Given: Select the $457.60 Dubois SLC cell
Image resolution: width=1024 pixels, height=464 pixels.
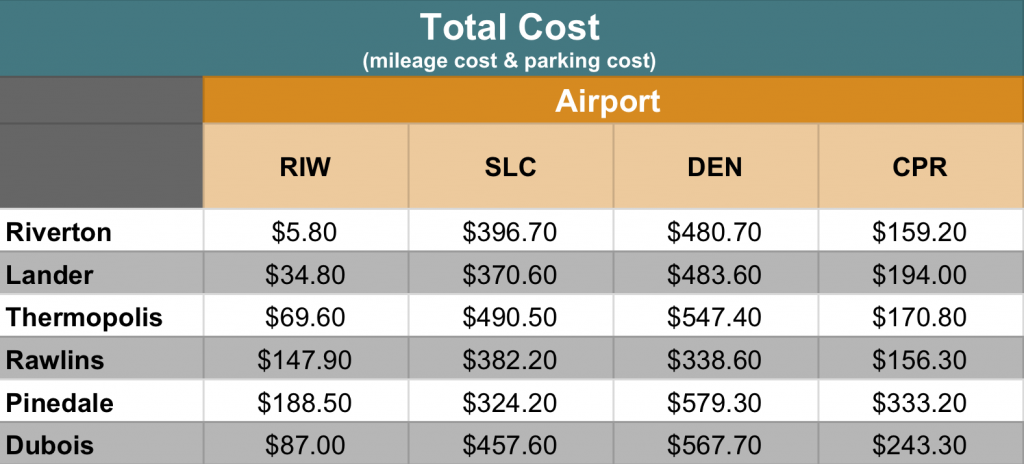Looking at the screenshot, I should pos(511,444).
